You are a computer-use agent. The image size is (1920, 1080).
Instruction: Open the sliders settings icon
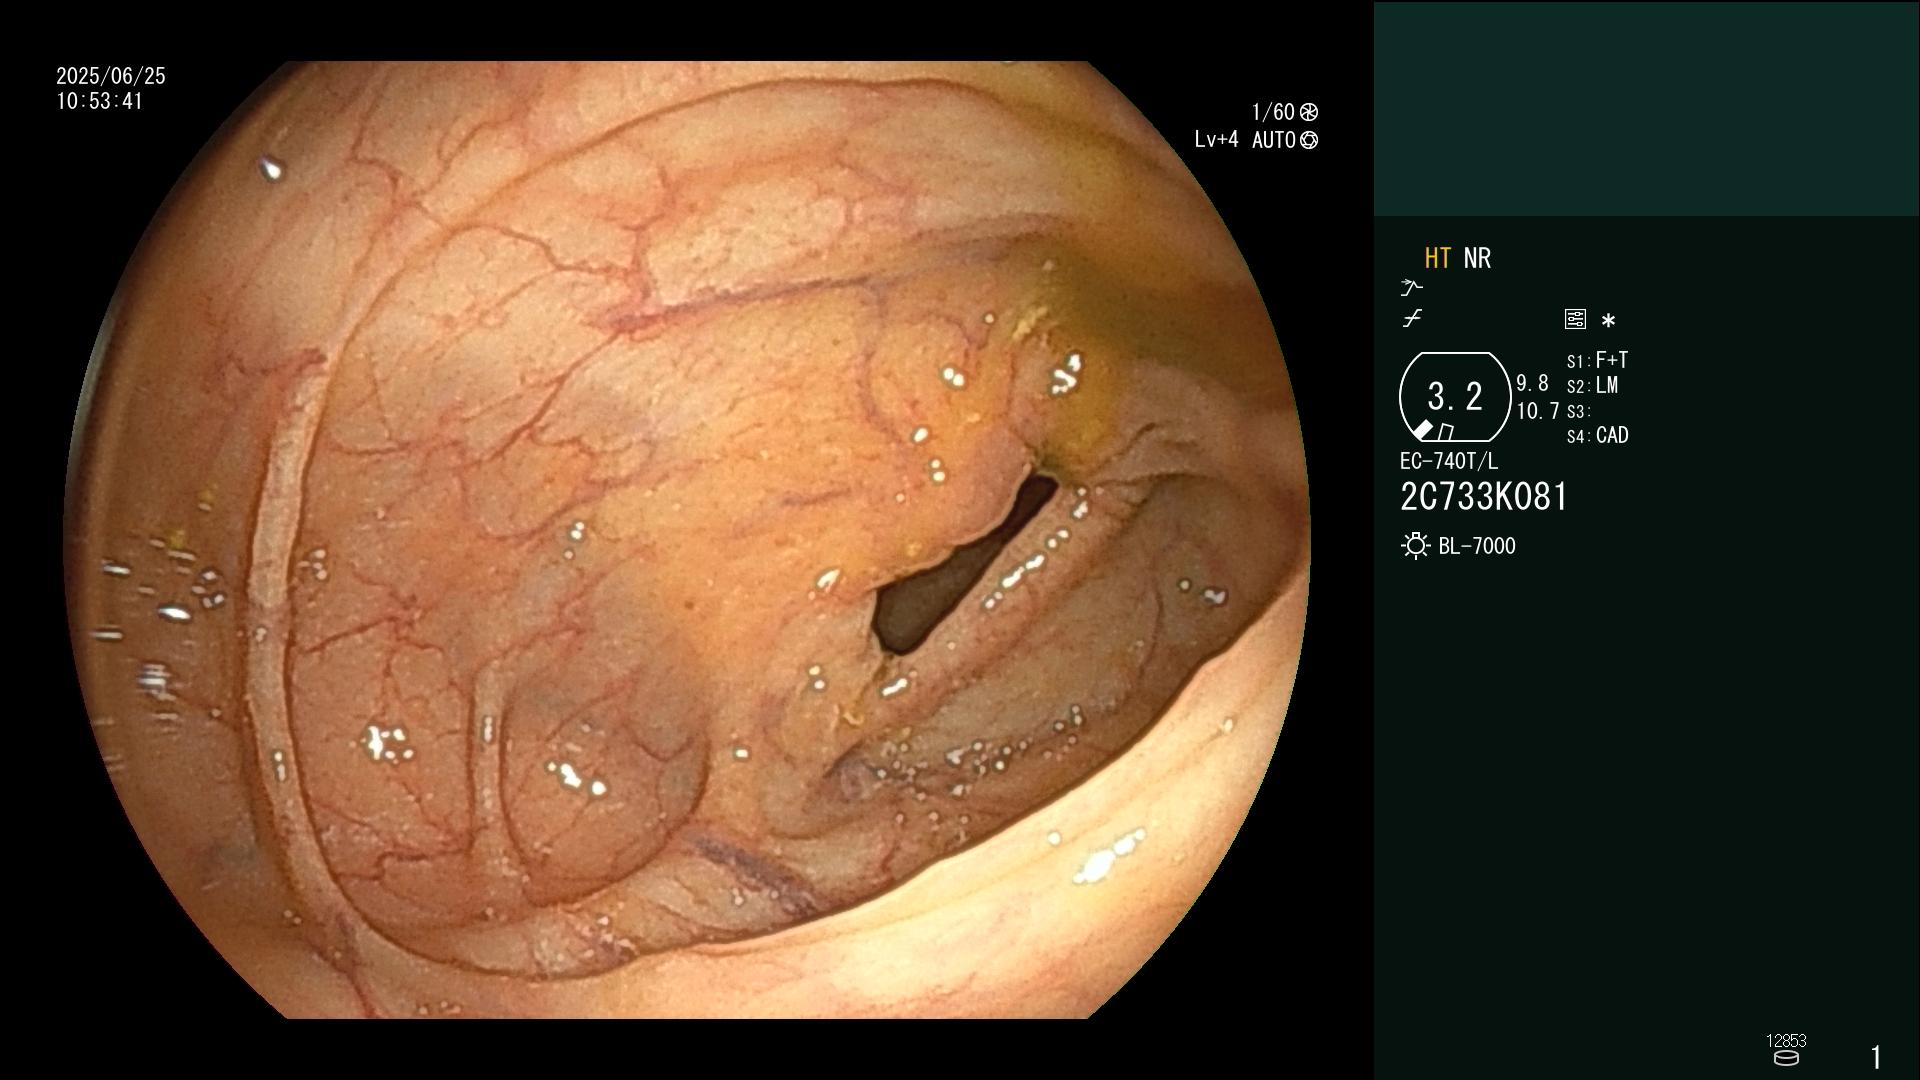click(1575, 319)
